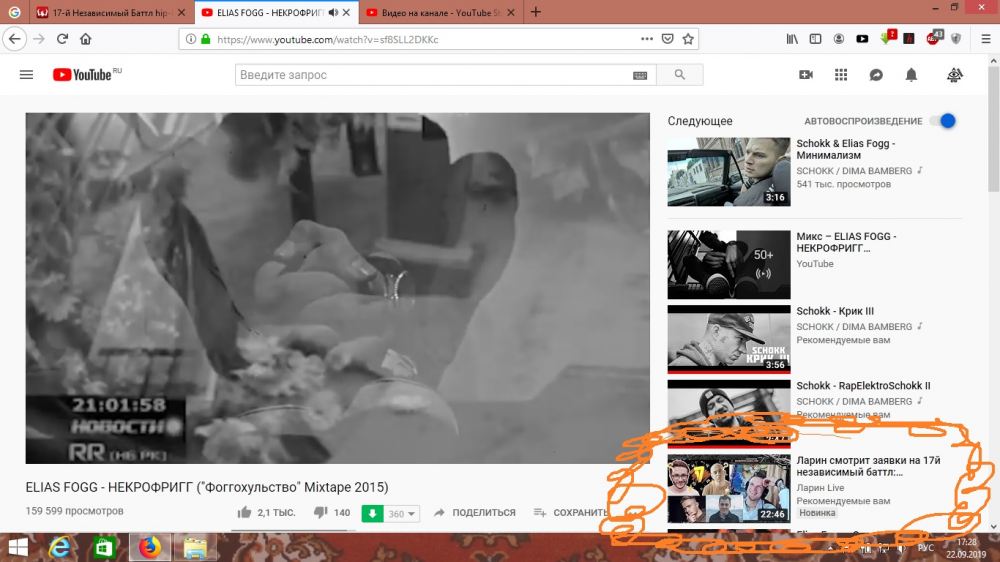This screenshot has width=1000, height=562.
Task: Open YouTube messages icon
Action: [x=876, y=75]
